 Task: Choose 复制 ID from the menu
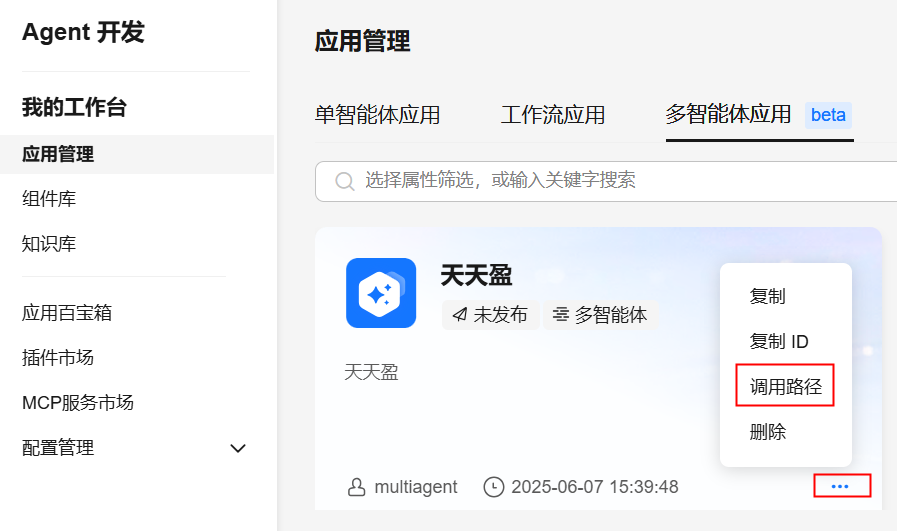[779, 342]
